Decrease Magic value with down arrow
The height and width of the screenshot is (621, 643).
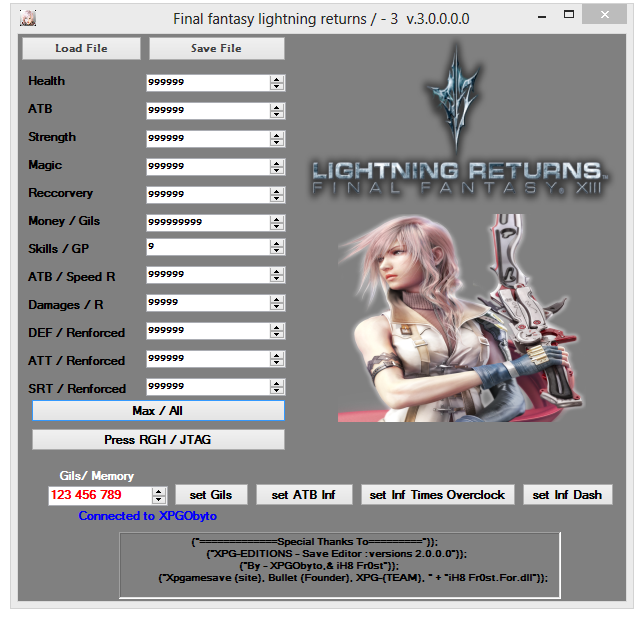[x=277, y=170]
